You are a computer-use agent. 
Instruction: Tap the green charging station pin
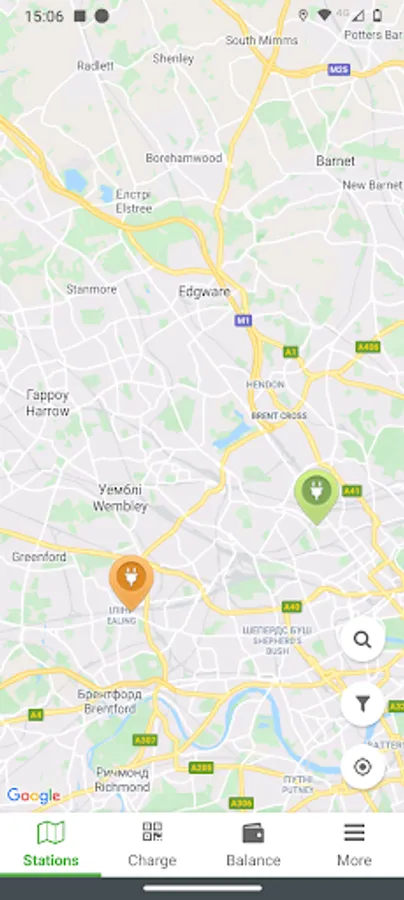click(316, 496)
